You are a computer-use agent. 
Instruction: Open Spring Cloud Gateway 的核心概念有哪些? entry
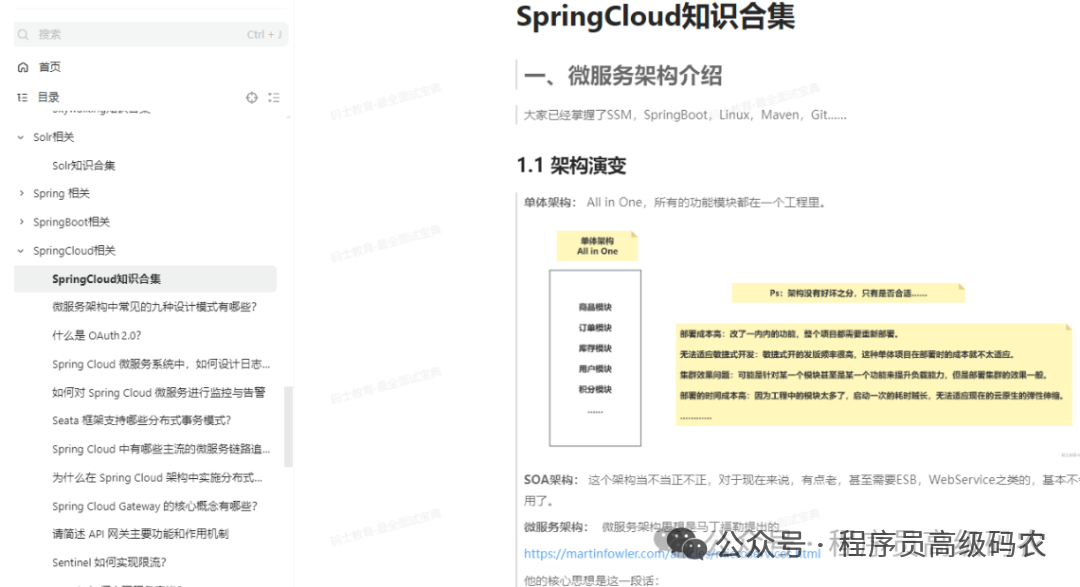(x=154, y=506)
